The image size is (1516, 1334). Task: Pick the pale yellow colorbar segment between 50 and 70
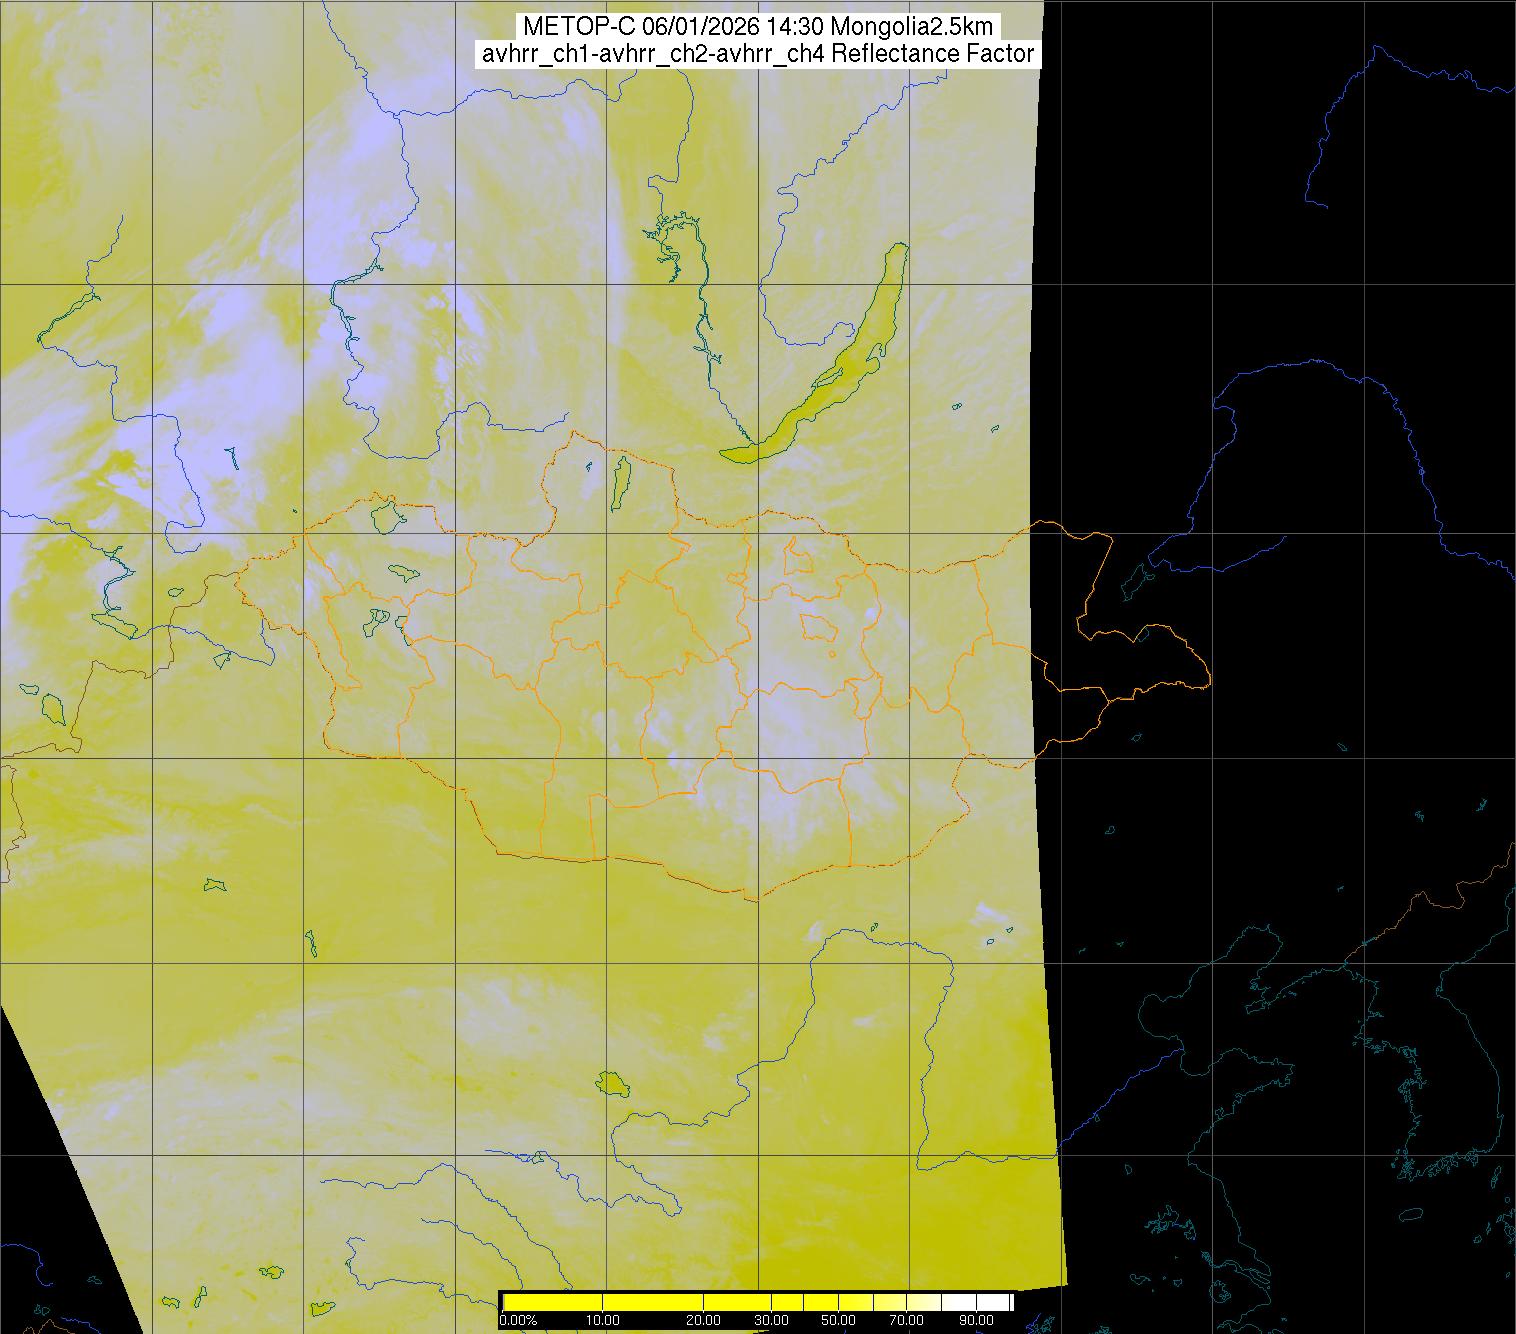[870, 1302]
